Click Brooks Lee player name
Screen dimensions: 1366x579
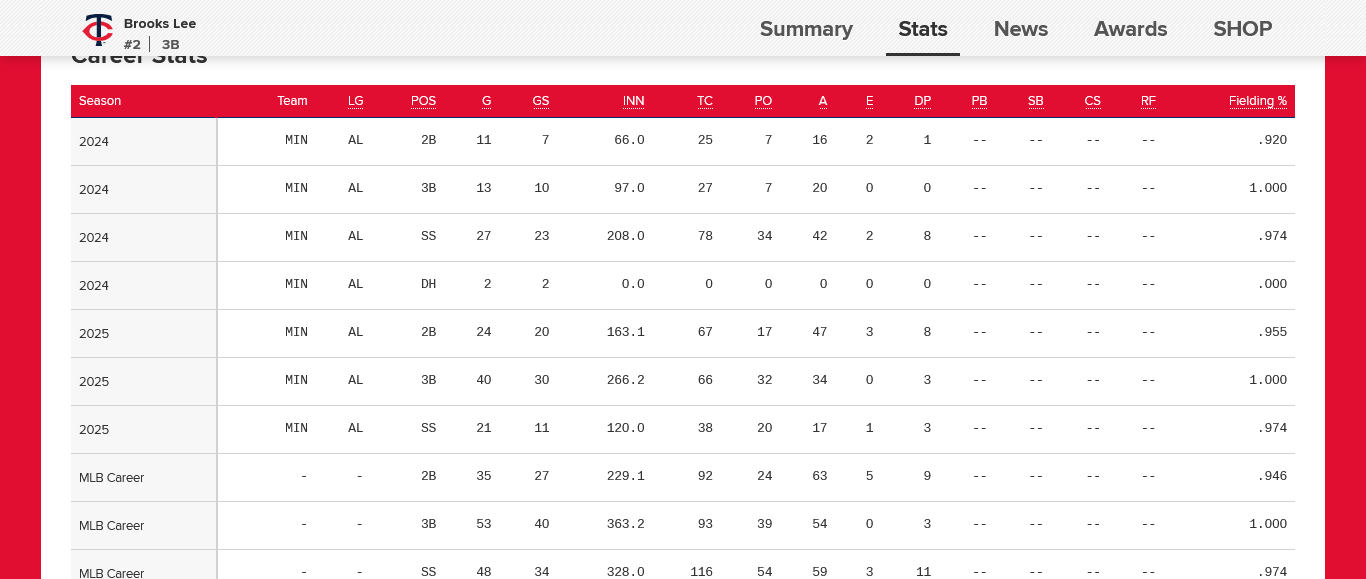point(160,23)
